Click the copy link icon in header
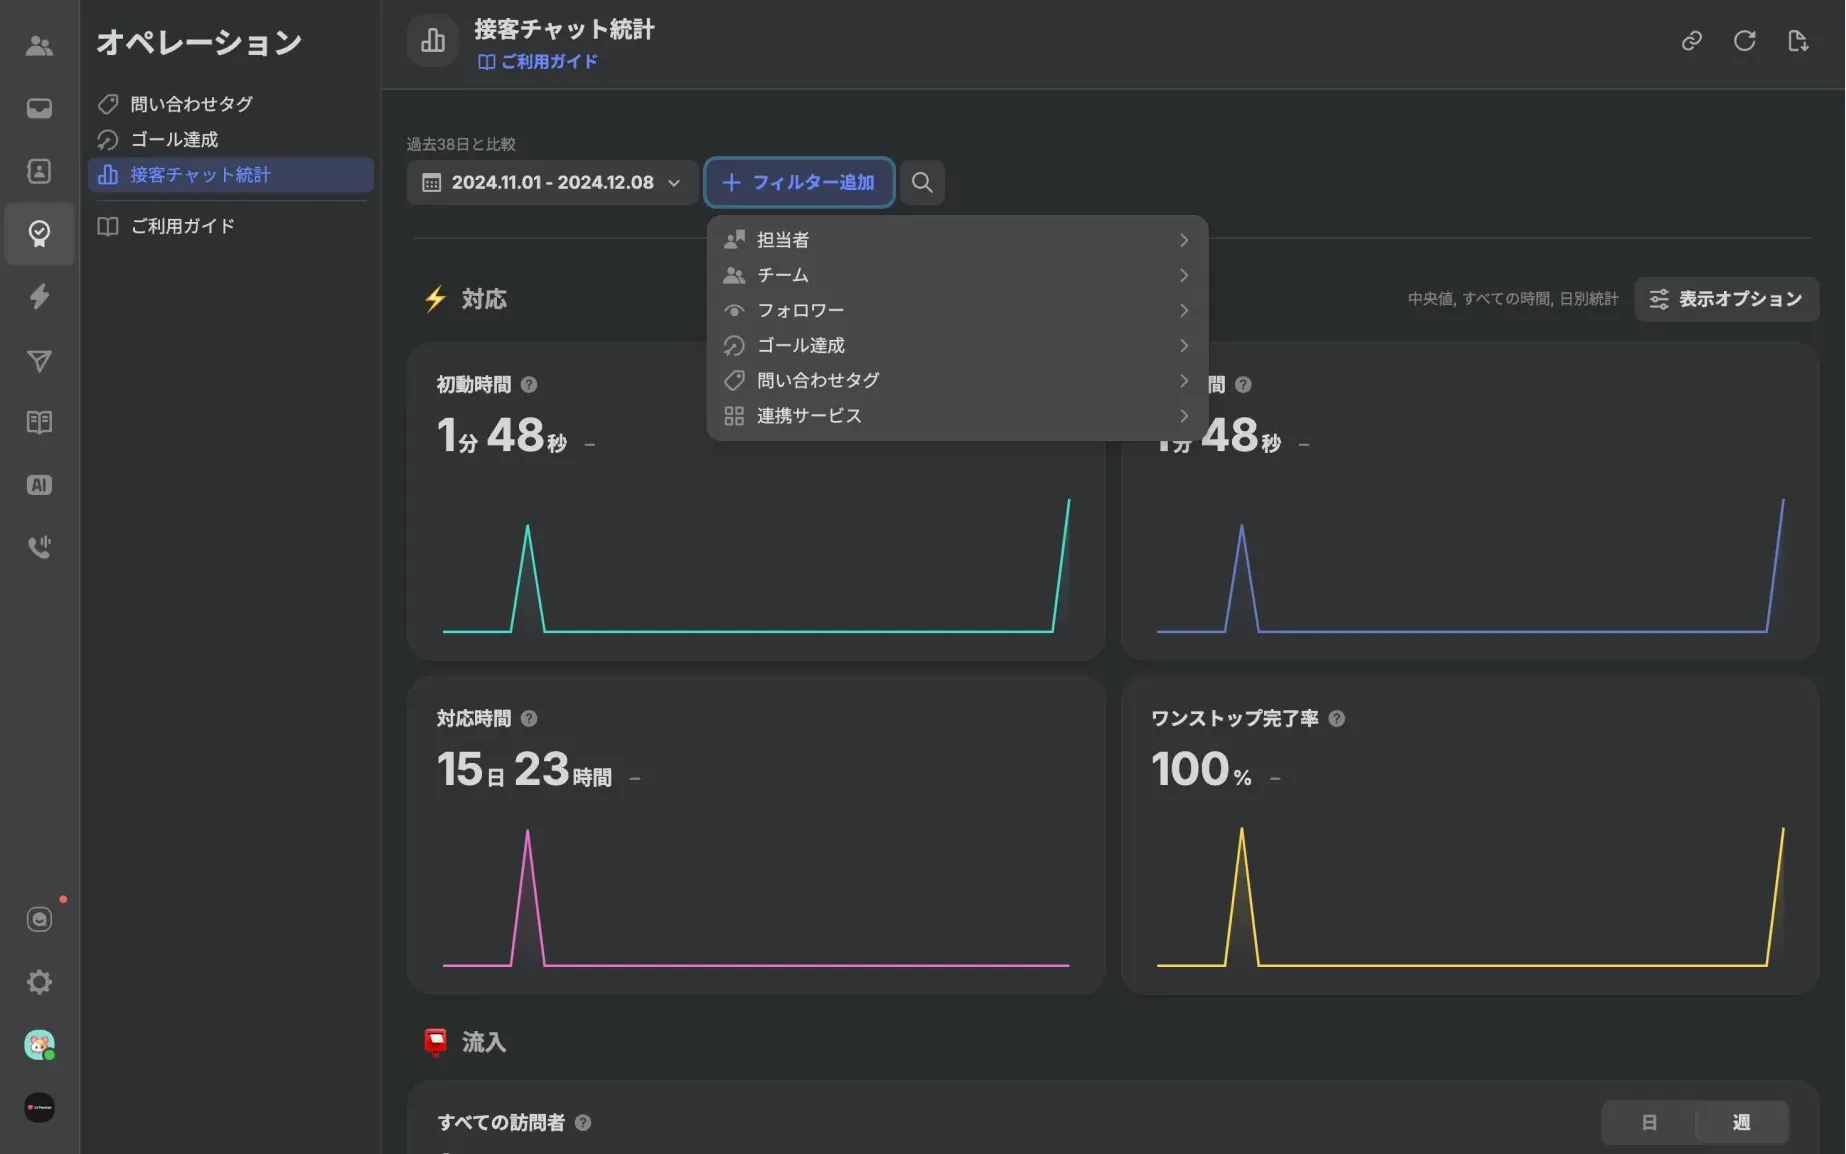The height and width of the screenshot is (1154, 1846). coord(1691,41)
